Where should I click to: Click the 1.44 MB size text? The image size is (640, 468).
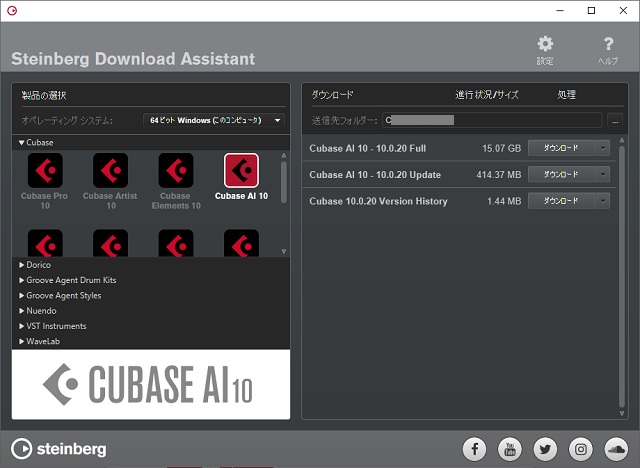[x=504, y=201]
